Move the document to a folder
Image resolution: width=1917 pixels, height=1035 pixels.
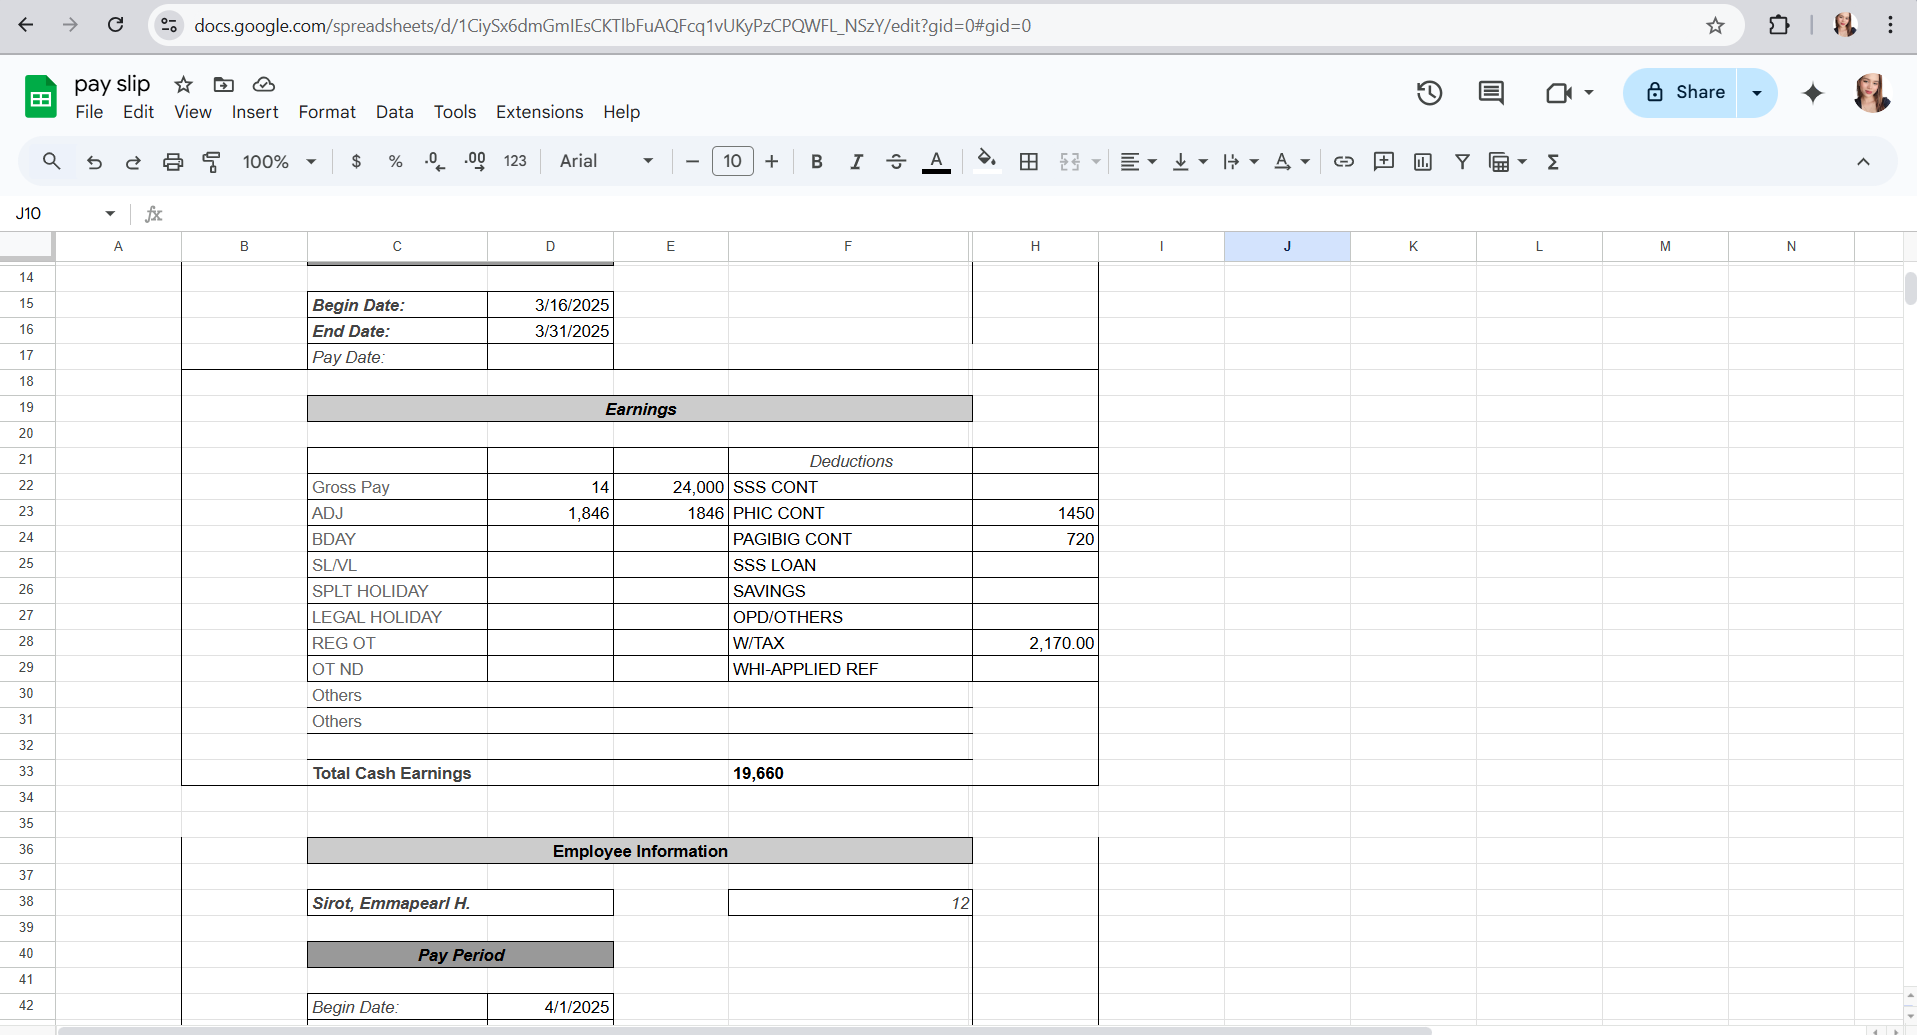pos(224,84)
